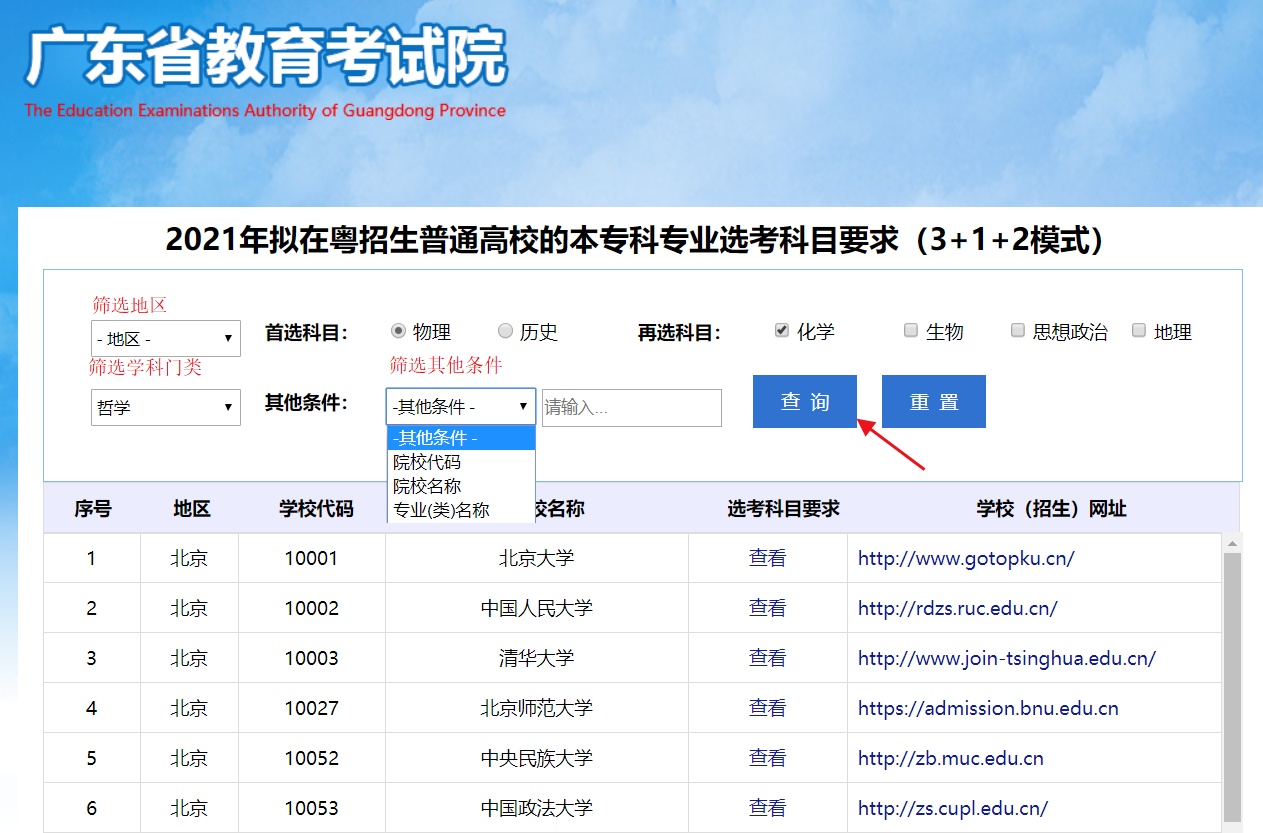This screenshot has height=833, width=1263.
Task: Select the 历史 radio button
Action: tap(505, 331)
